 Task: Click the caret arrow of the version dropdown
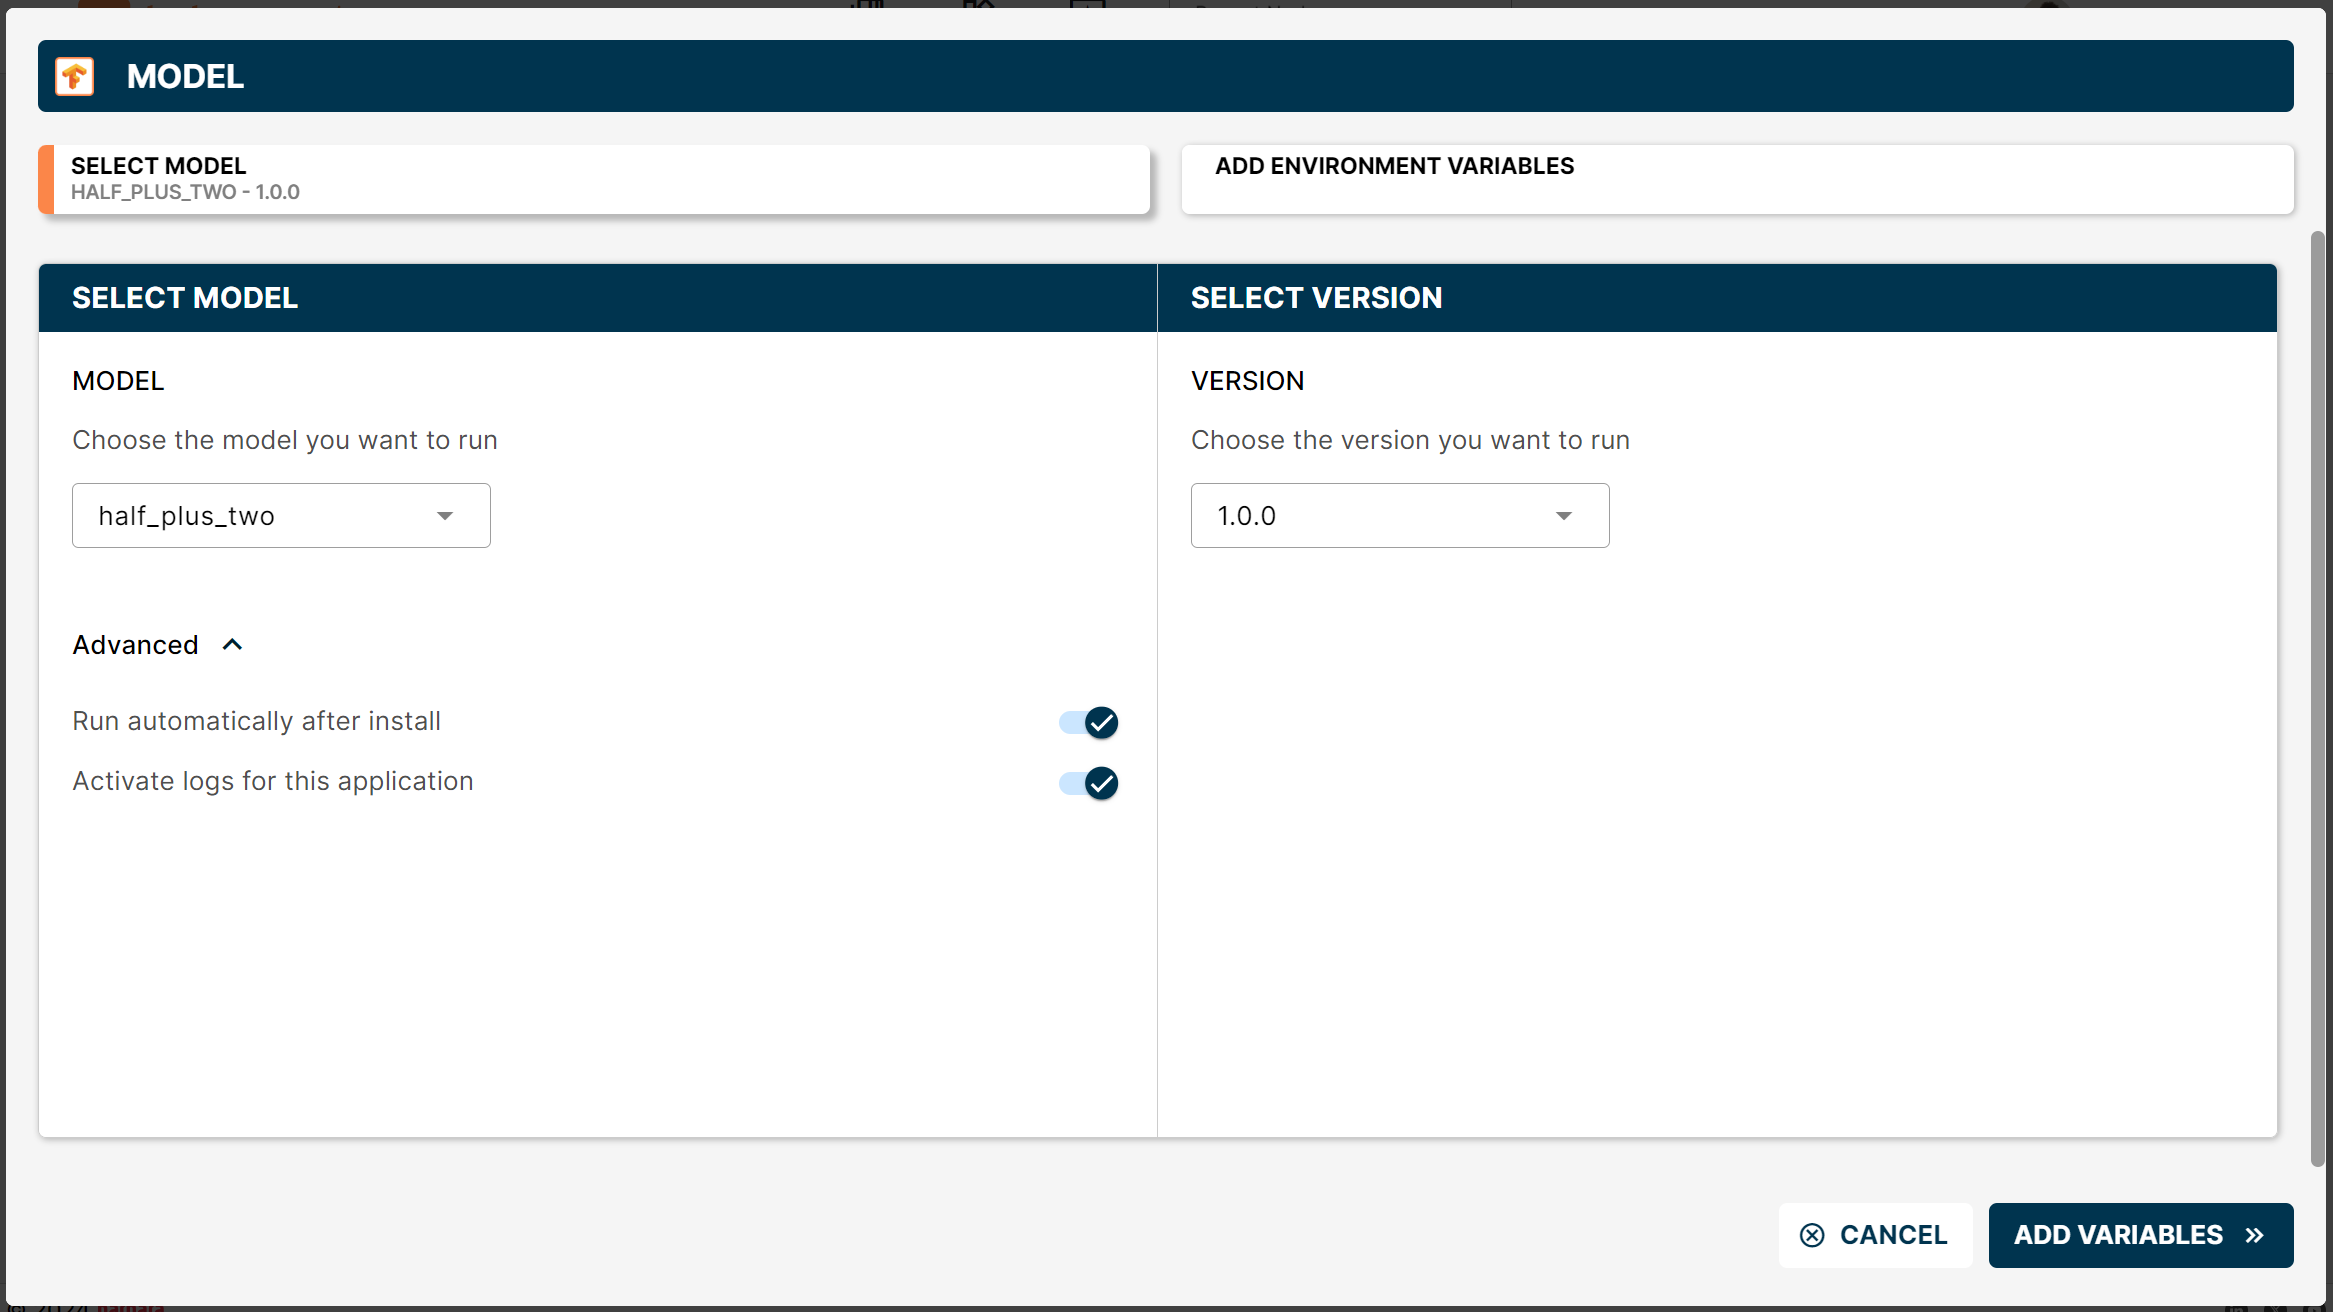1564,516
